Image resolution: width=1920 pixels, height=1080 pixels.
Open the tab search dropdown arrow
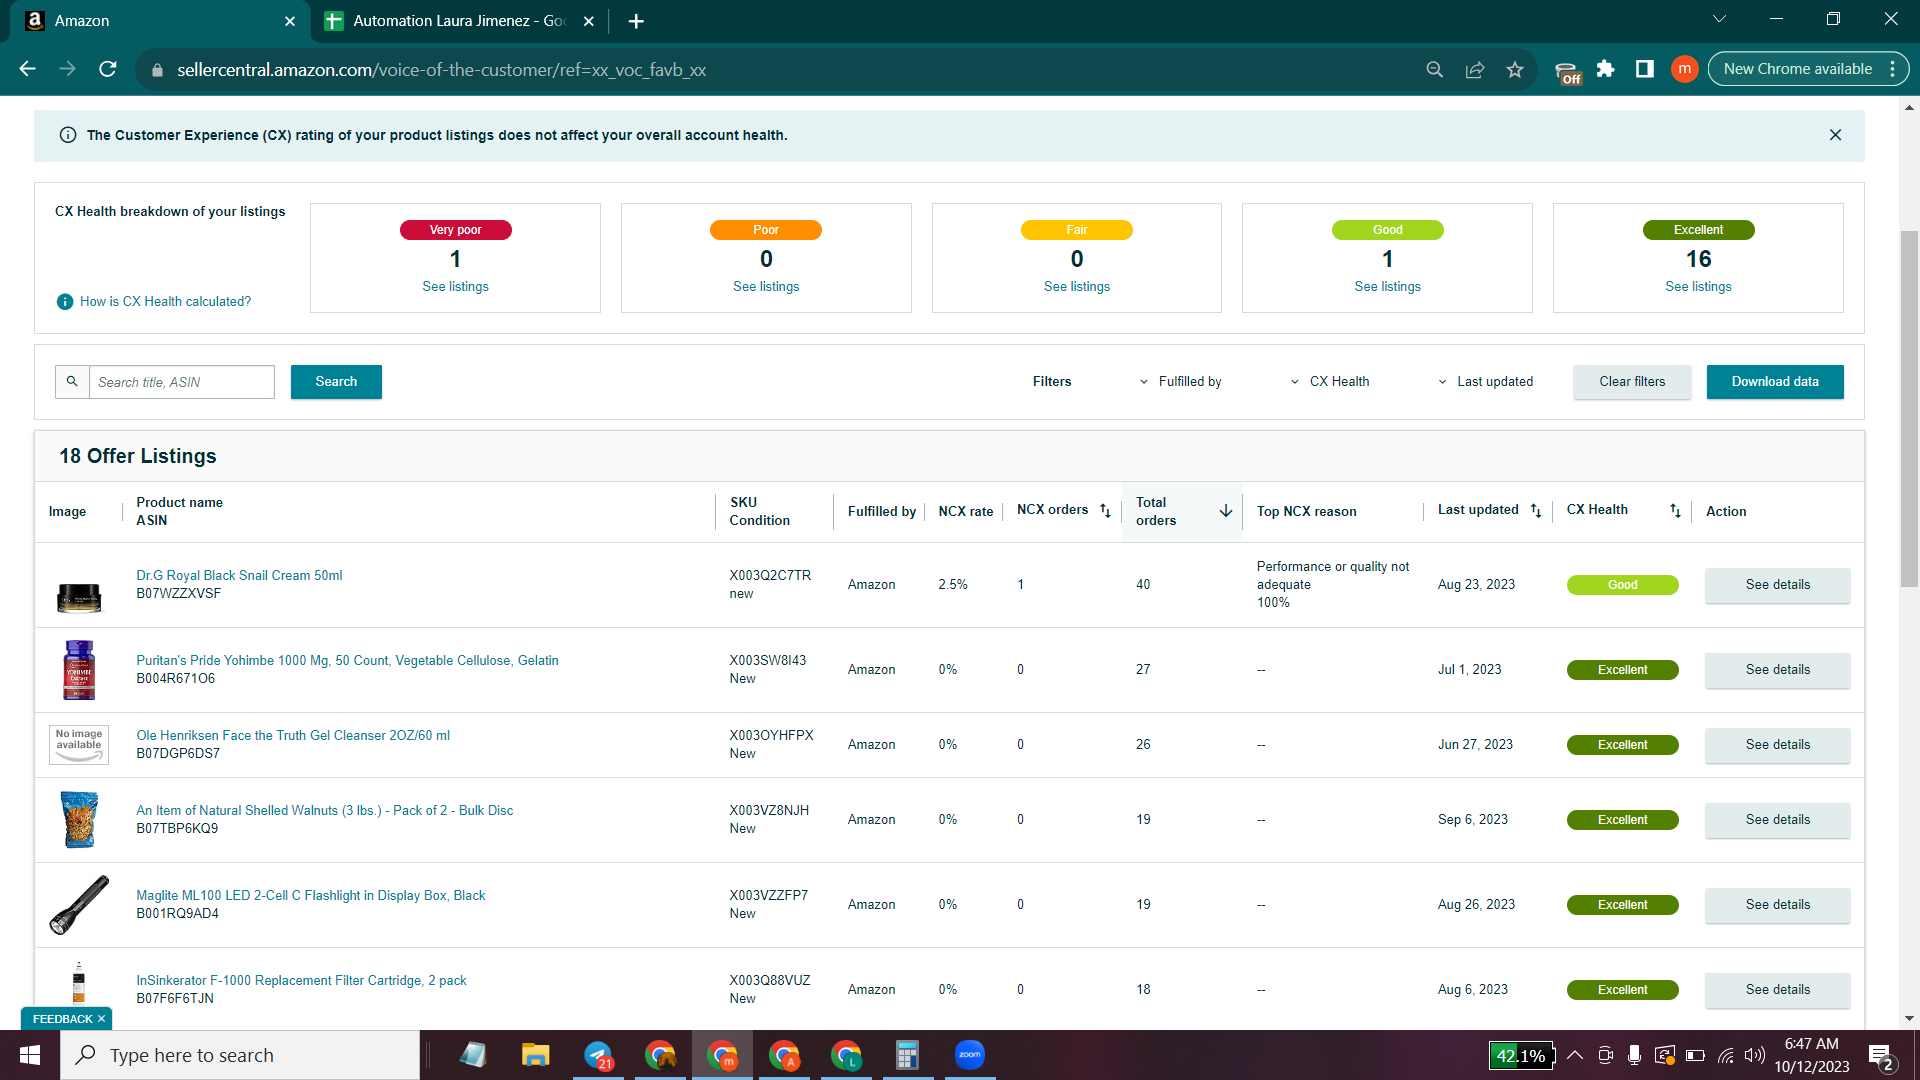point(1719,19)
